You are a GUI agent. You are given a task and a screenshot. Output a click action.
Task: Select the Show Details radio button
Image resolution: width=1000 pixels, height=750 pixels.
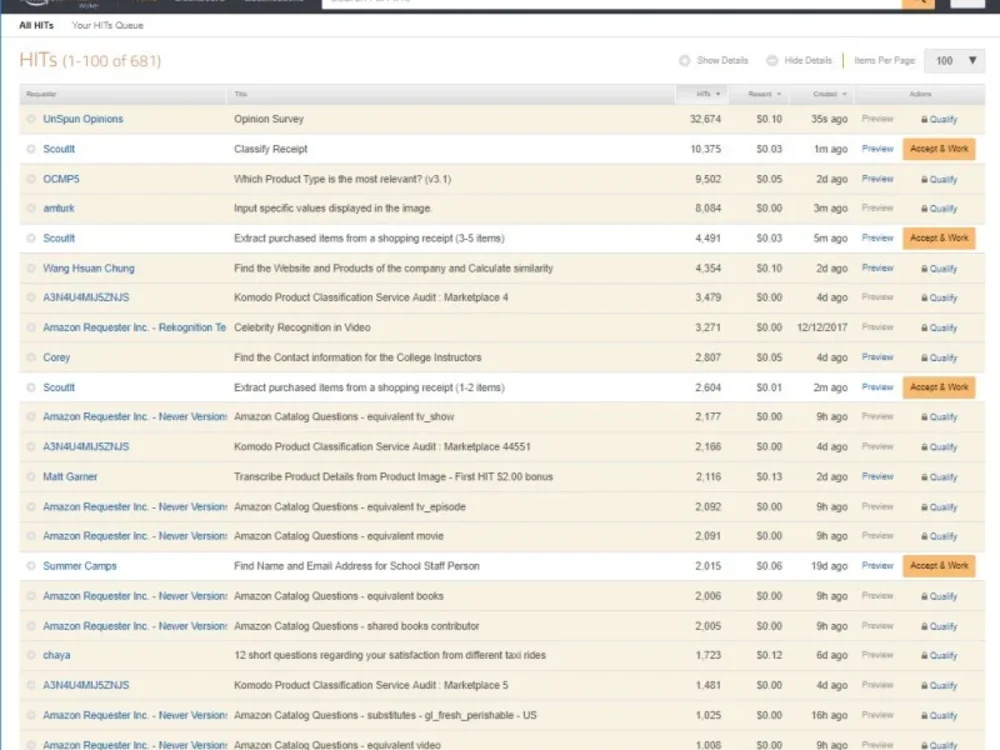pyautogui.click(x=684, y=61)
